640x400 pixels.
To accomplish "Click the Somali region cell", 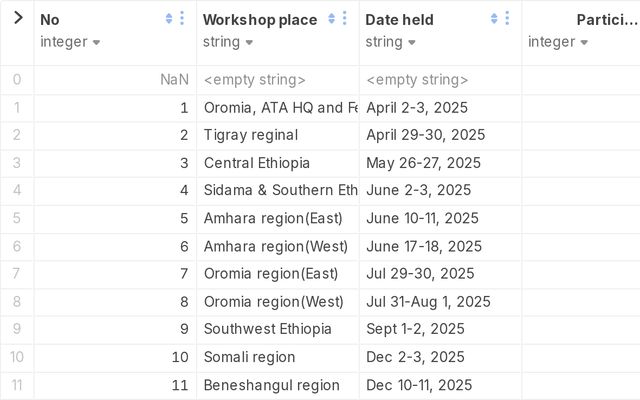I will [x=250, y=357].
